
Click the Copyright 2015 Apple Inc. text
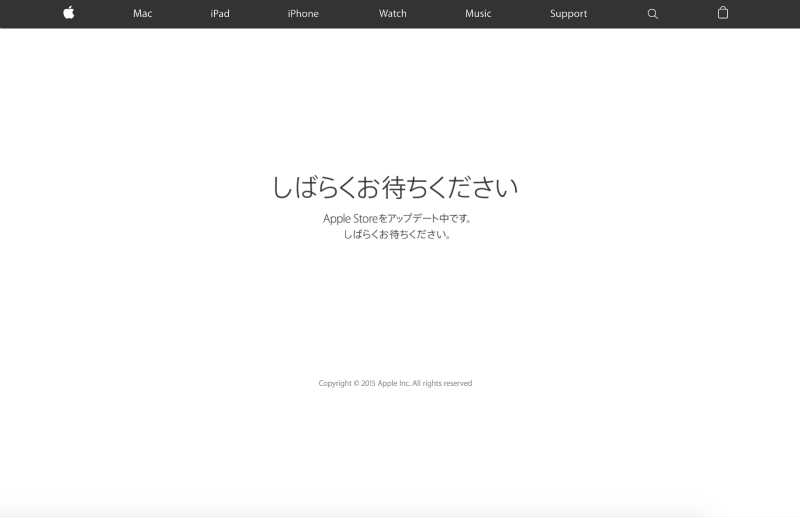pyautogui.click(x=395, y=383)
